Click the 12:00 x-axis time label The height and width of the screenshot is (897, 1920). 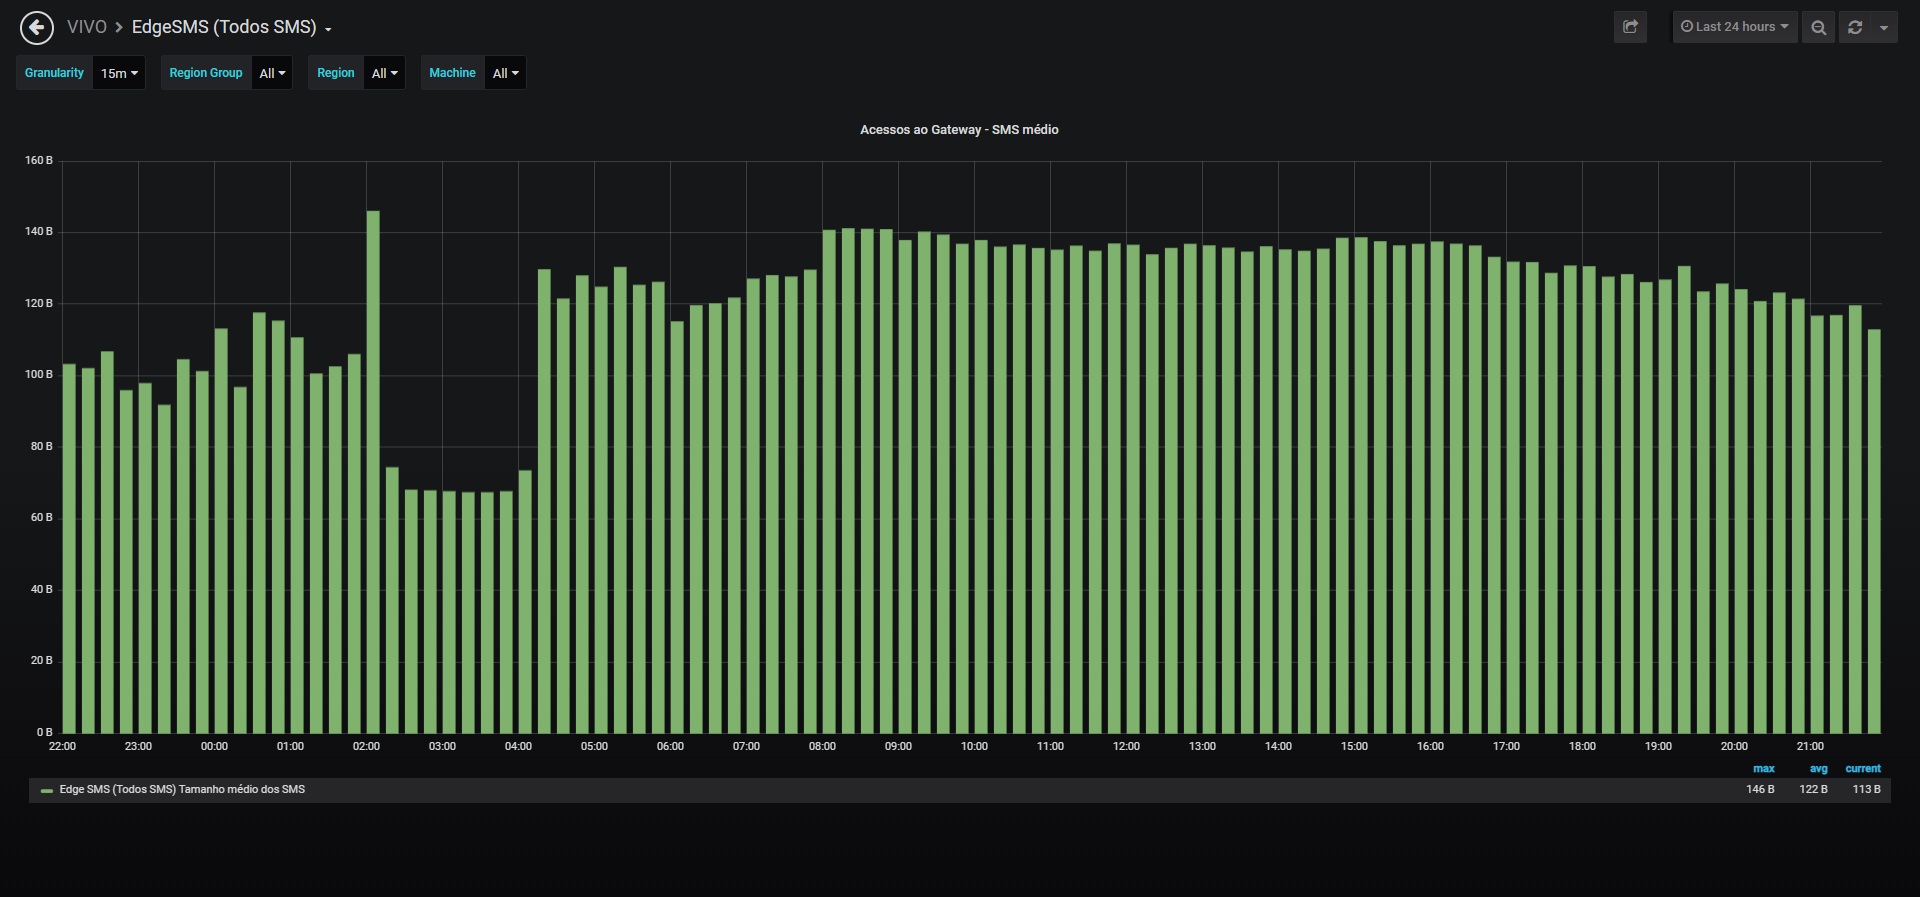1126,747
